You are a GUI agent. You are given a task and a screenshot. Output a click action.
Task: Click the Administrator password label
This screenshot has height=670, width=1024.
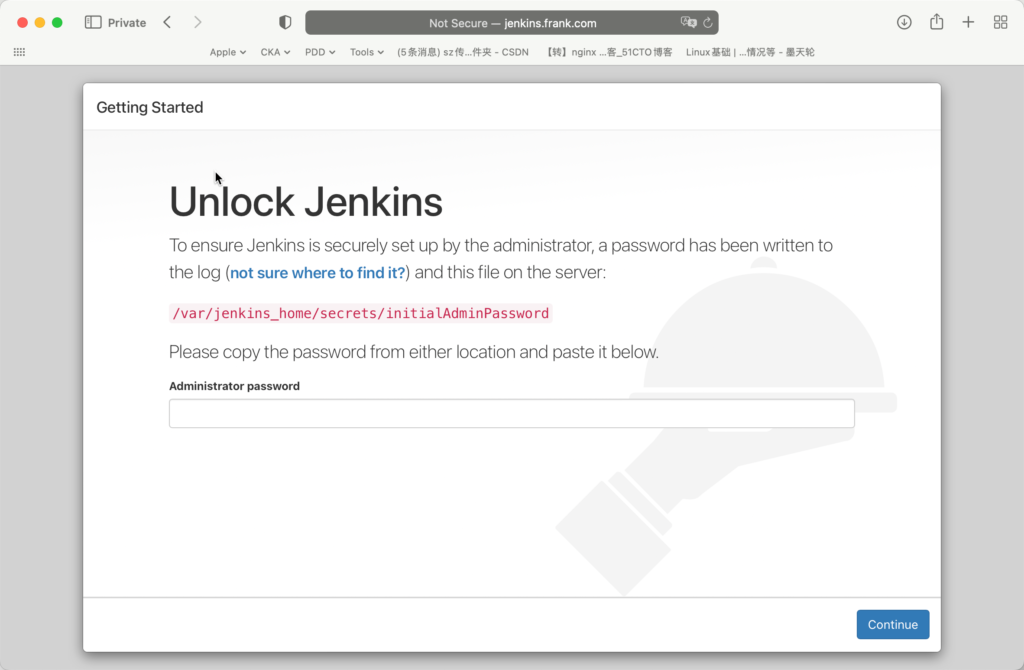pyautogui.click(x=234, y=386)
